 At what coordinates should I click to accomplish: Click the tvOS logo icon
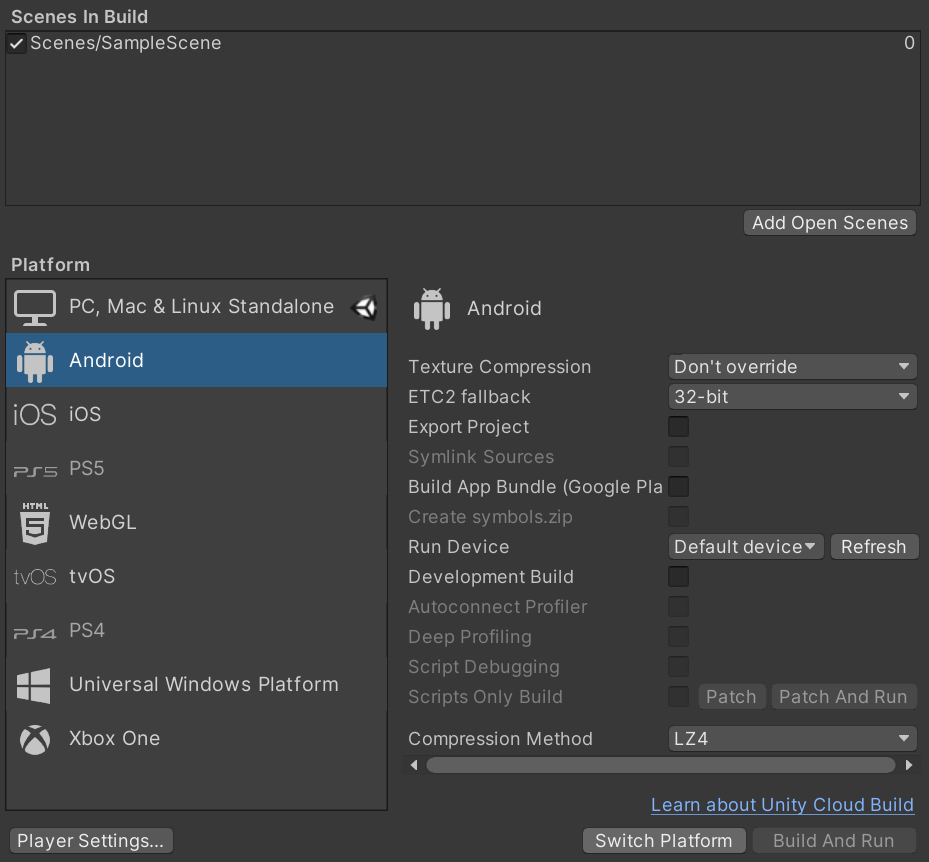click(x=35, y=577)
